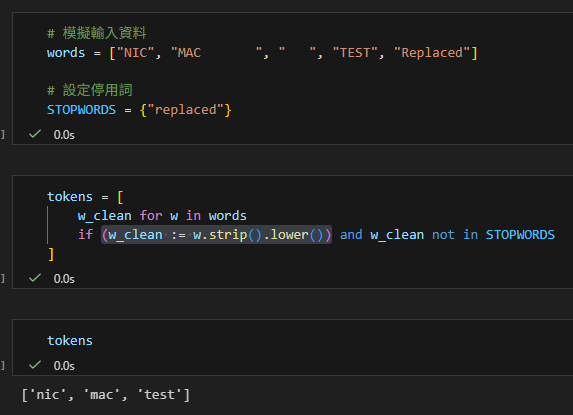Viewport: 573px width, 415px height.
Task: Click the string "NIC" in the words list
Action: (136, 53)
